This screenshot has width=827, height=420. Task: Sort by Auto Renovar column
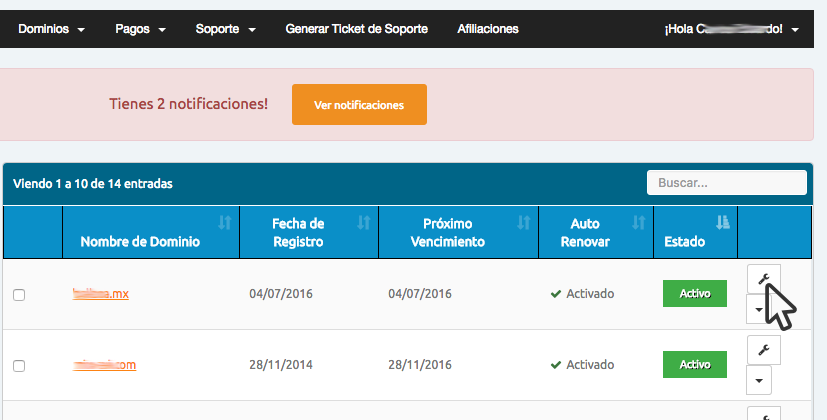636,222
